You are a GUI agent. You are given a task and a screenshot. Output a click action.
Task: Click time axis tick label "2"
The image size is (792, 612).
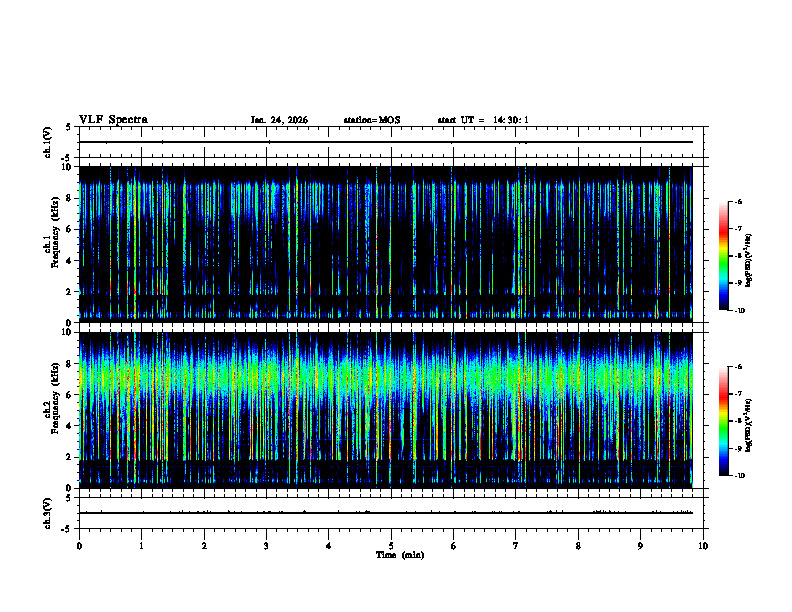[204, 546]
